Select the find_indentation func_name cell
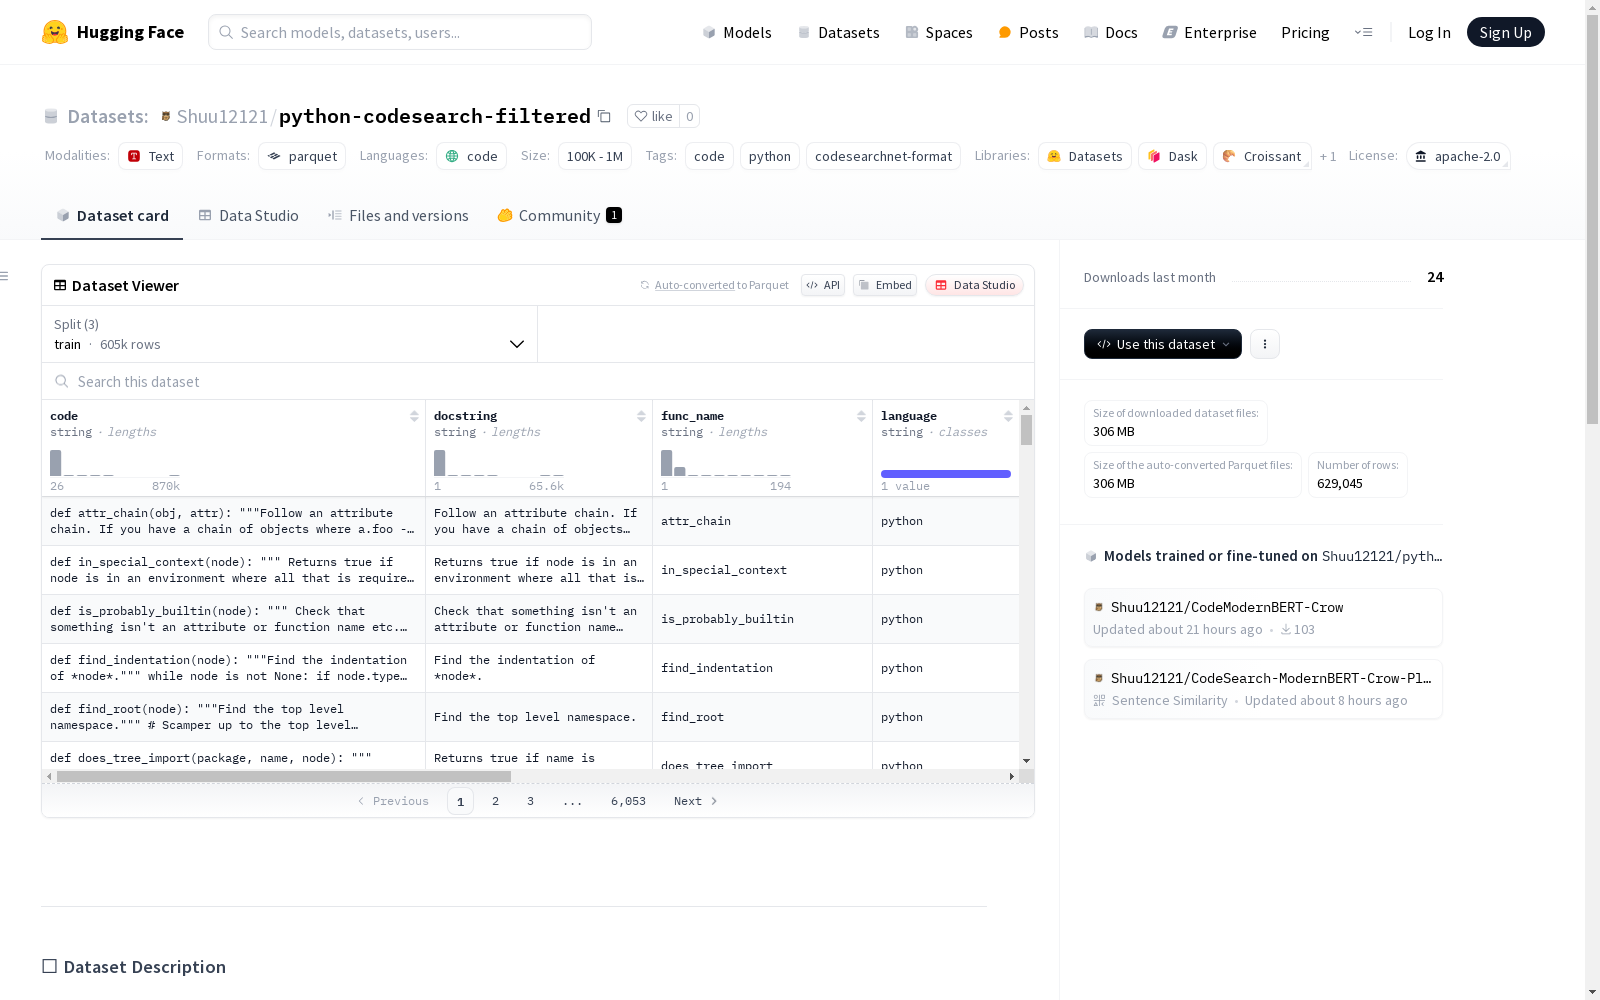This screenshot has height=1000, width=1600. coord(762,668)
